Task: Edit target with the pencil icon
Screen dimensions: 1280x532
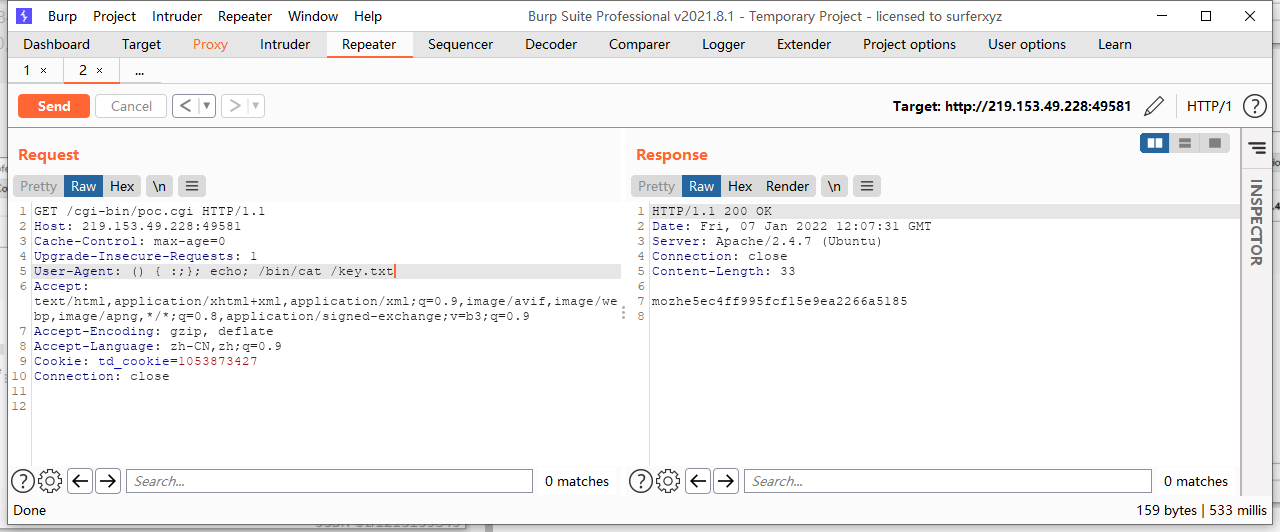Action: [1154, 106]
